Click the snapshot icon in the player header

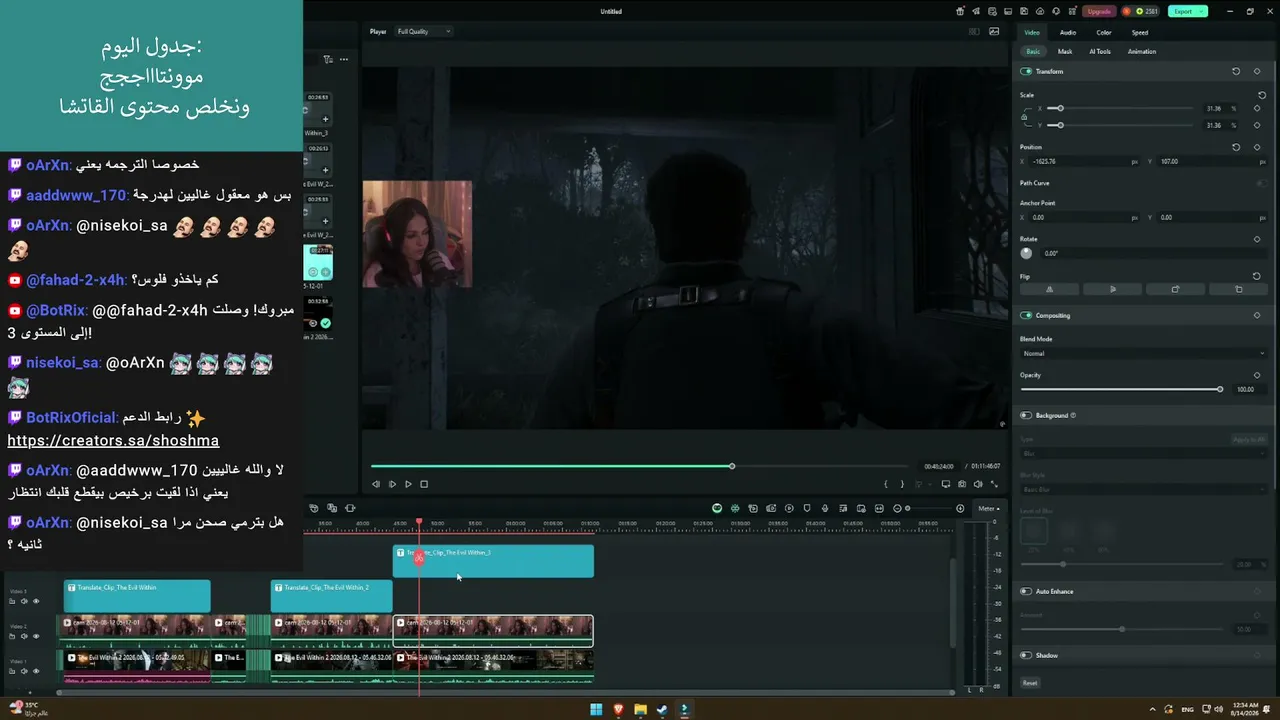994,31
